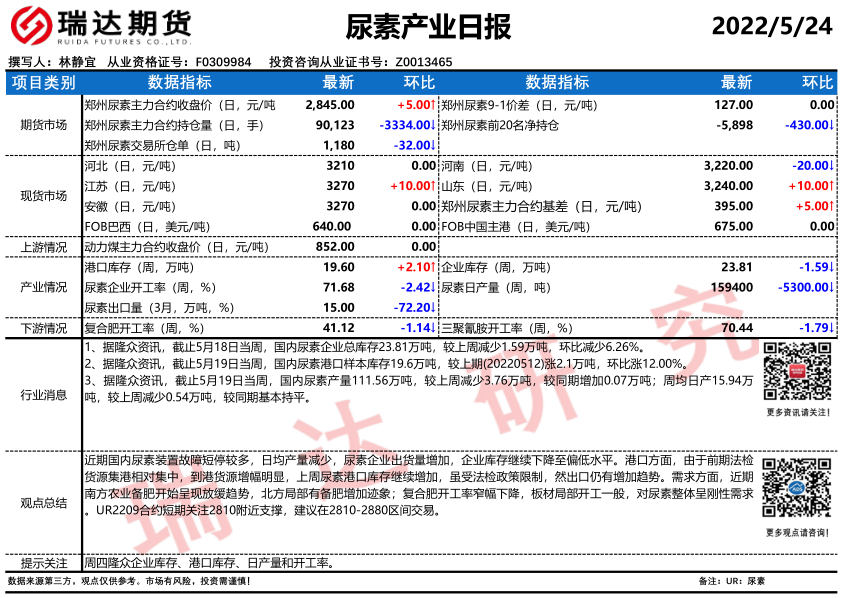Image resolution: width=842 pixels, height=598 pixels.
Task: Click the 产业情况 category cell
Action: [x=43, y=288]
